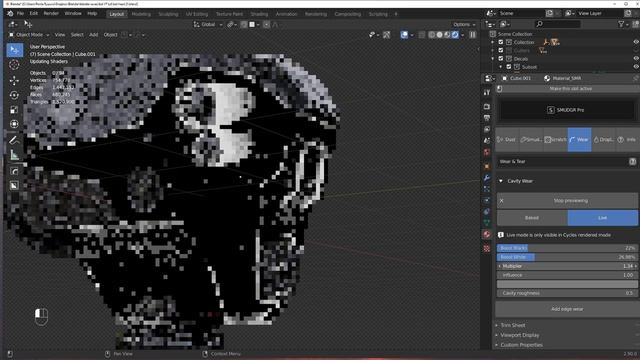This screenshot has height=360, width=640.
Task: Open the File menu
Action: pos(20,13)
